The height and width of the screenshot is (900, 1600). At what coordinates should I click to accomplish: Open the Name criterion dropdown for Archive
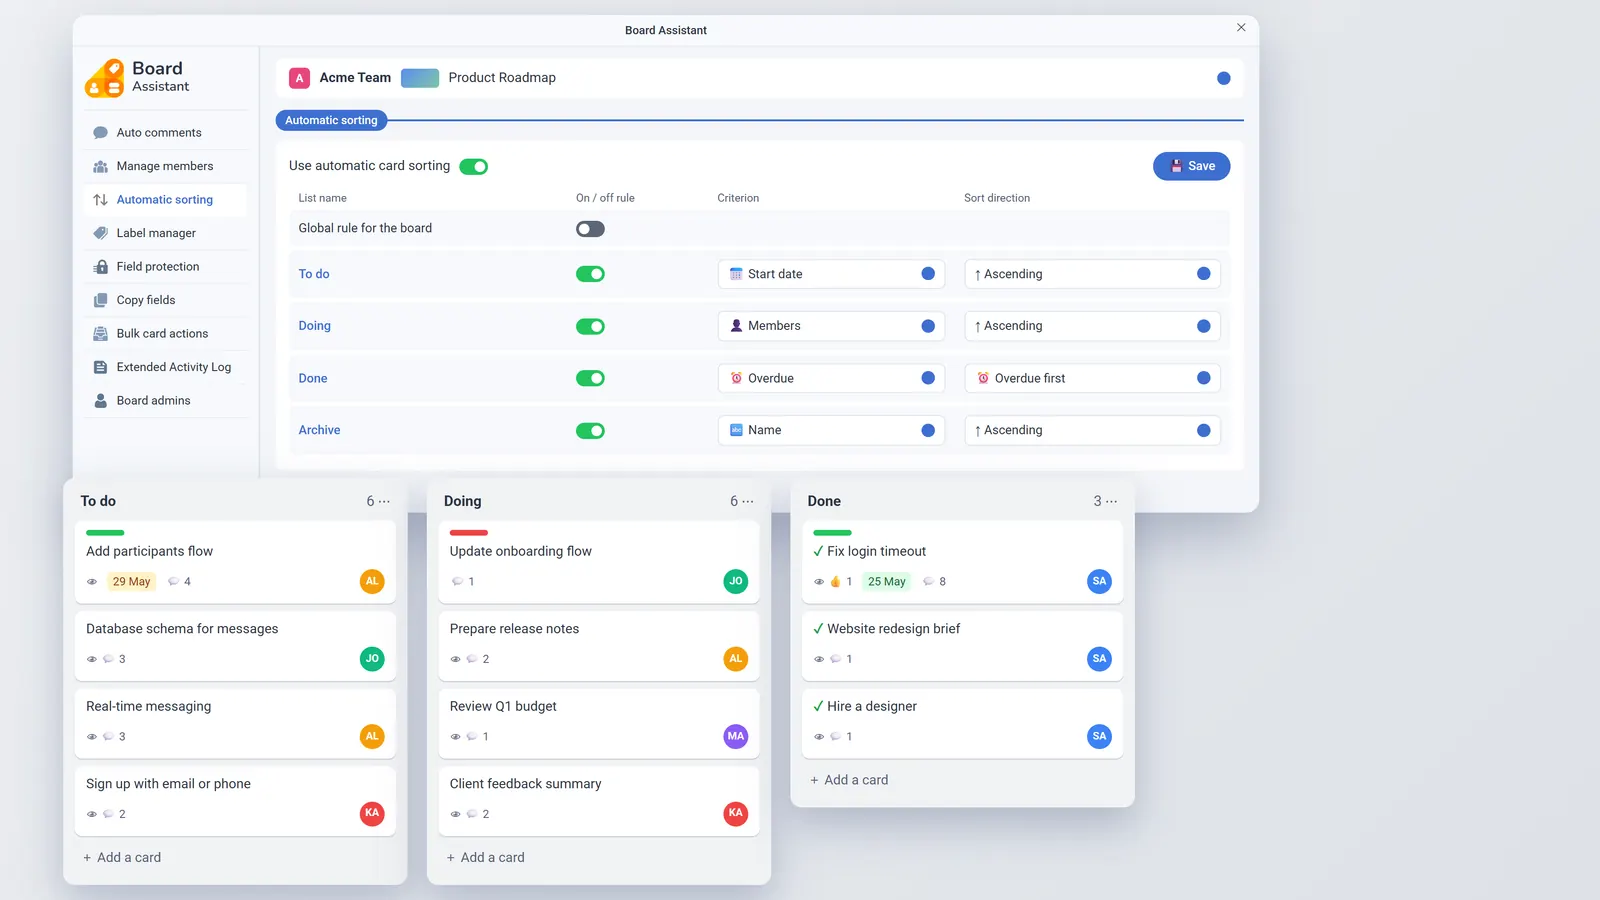(x=831, y=430)
